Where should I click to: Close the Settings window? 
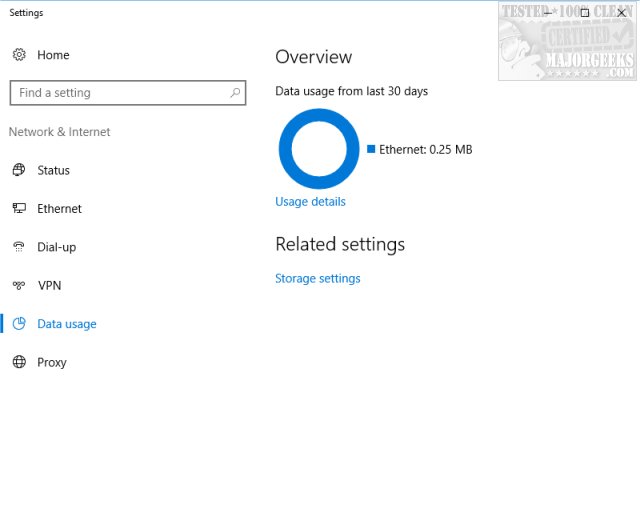point(621,13)
